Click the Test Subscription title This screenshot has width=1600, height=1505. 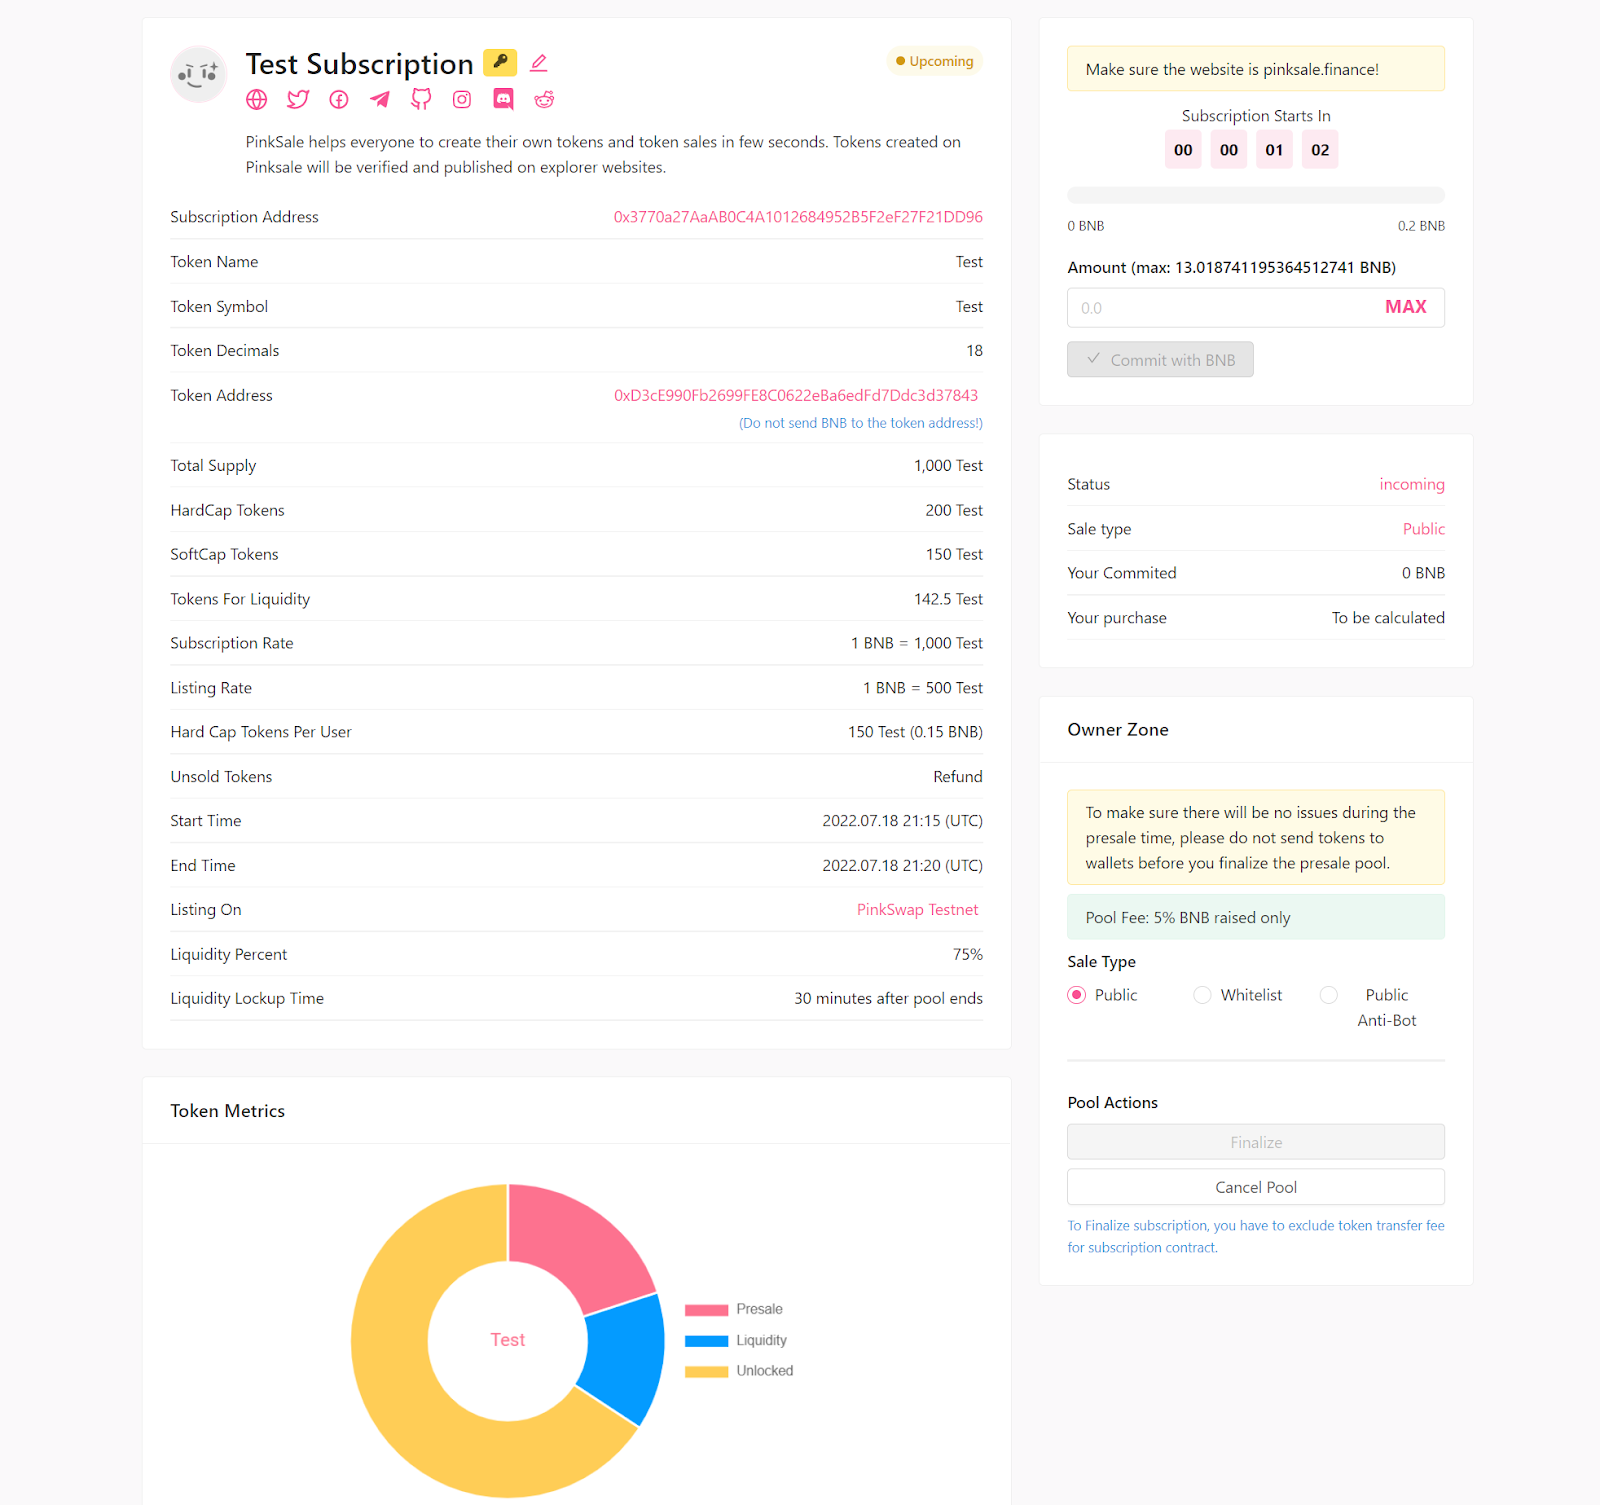point(360,64)
